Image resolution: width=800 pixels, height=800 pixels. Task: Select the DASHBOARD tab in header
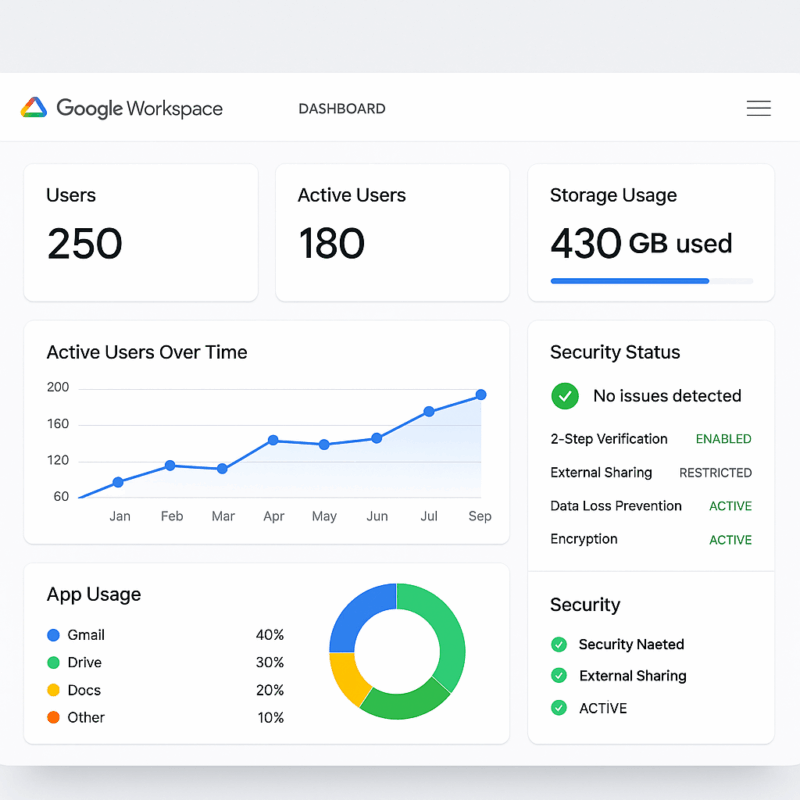pos(342,109)
